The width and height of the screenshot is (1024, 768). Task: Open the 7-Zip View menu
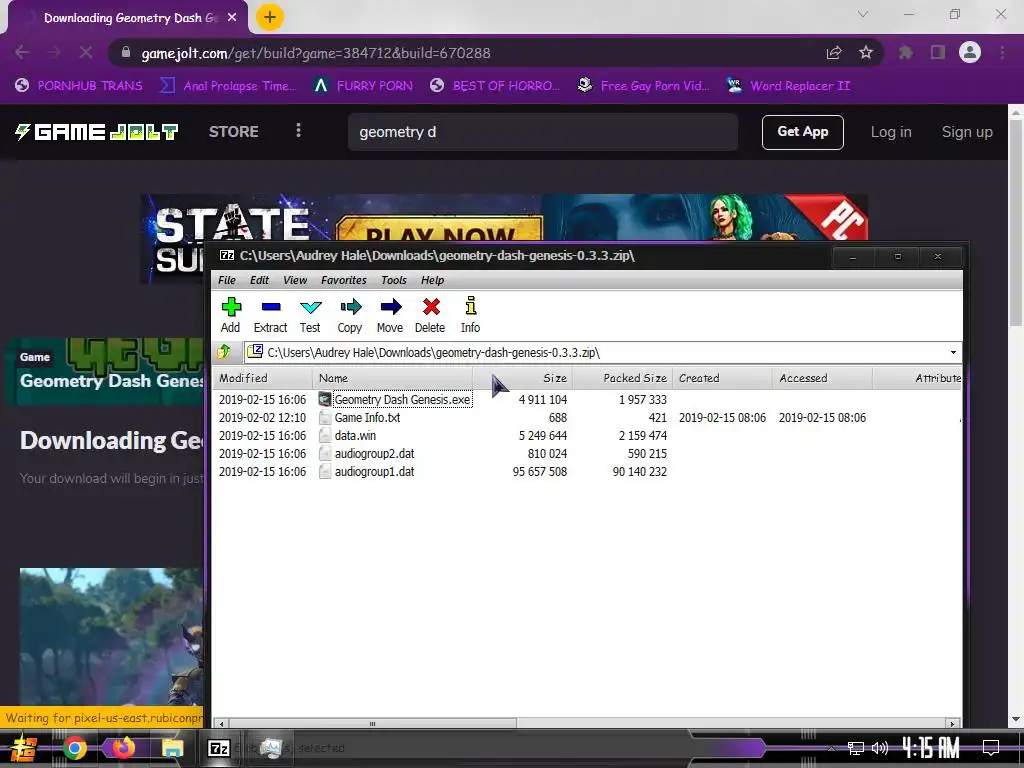[295, 280]
